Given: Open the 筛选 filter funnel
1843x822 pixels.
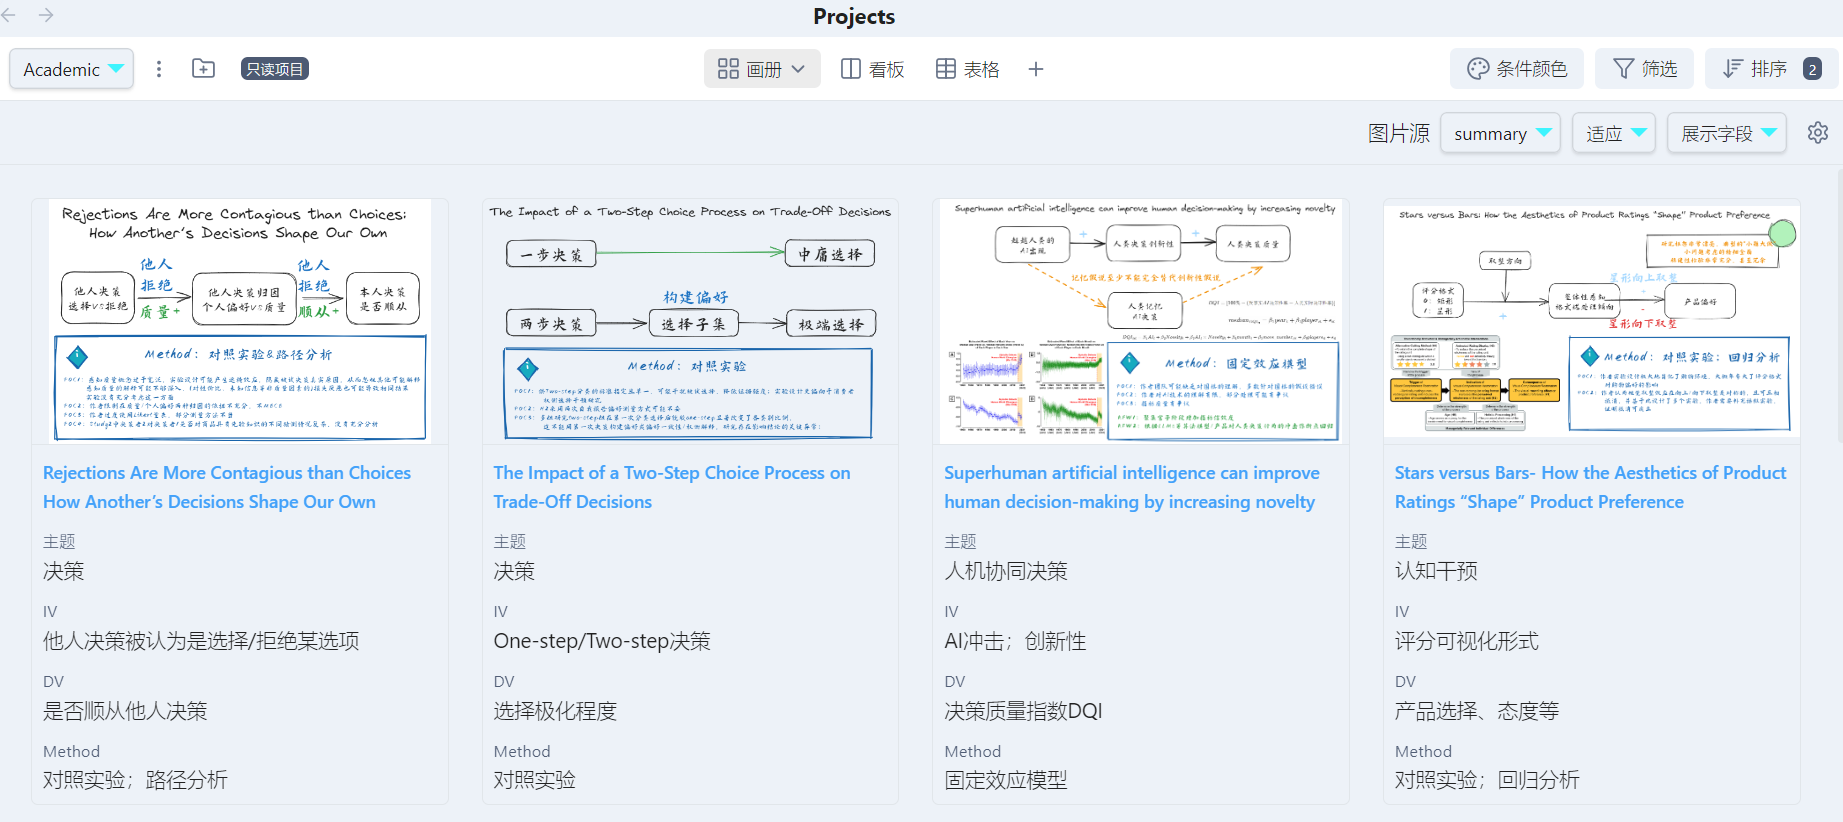Looking at the screenshot, I should click(1645, 69).
